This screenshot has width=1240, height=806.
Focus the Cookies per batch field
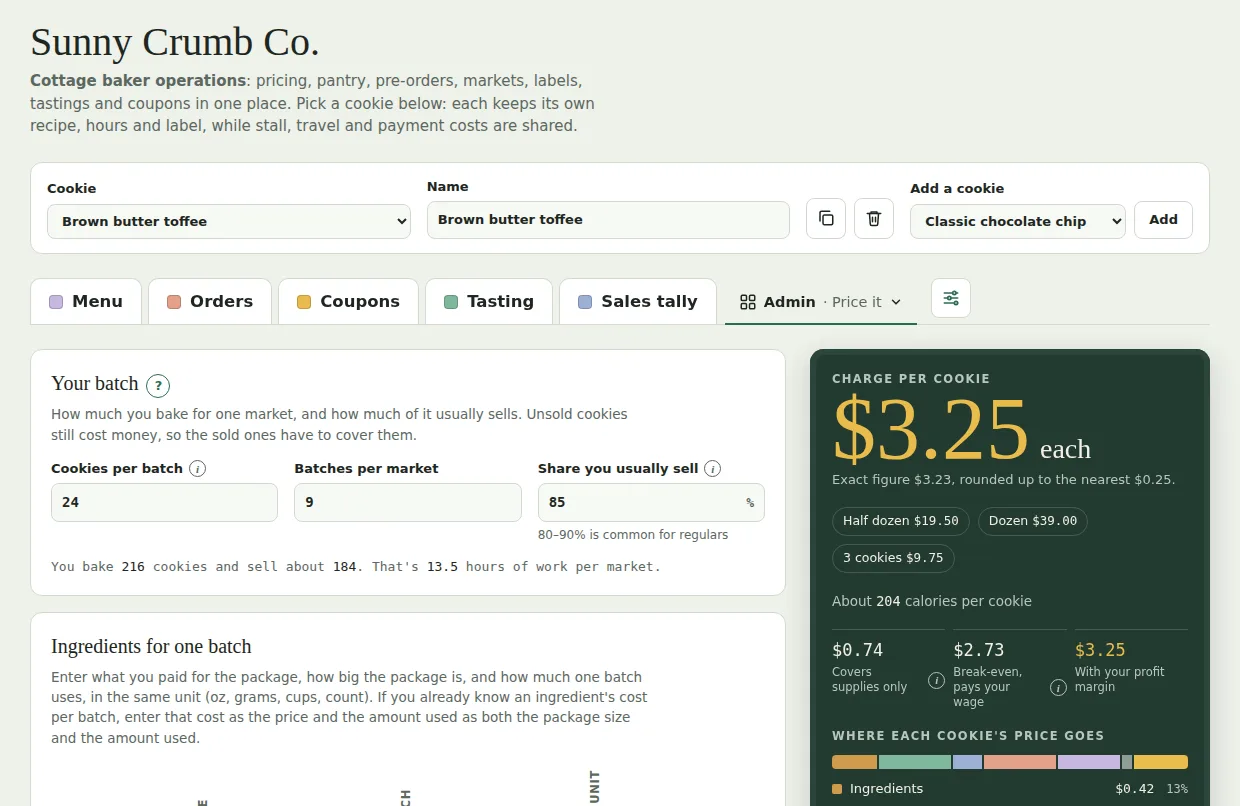[164, 502]
